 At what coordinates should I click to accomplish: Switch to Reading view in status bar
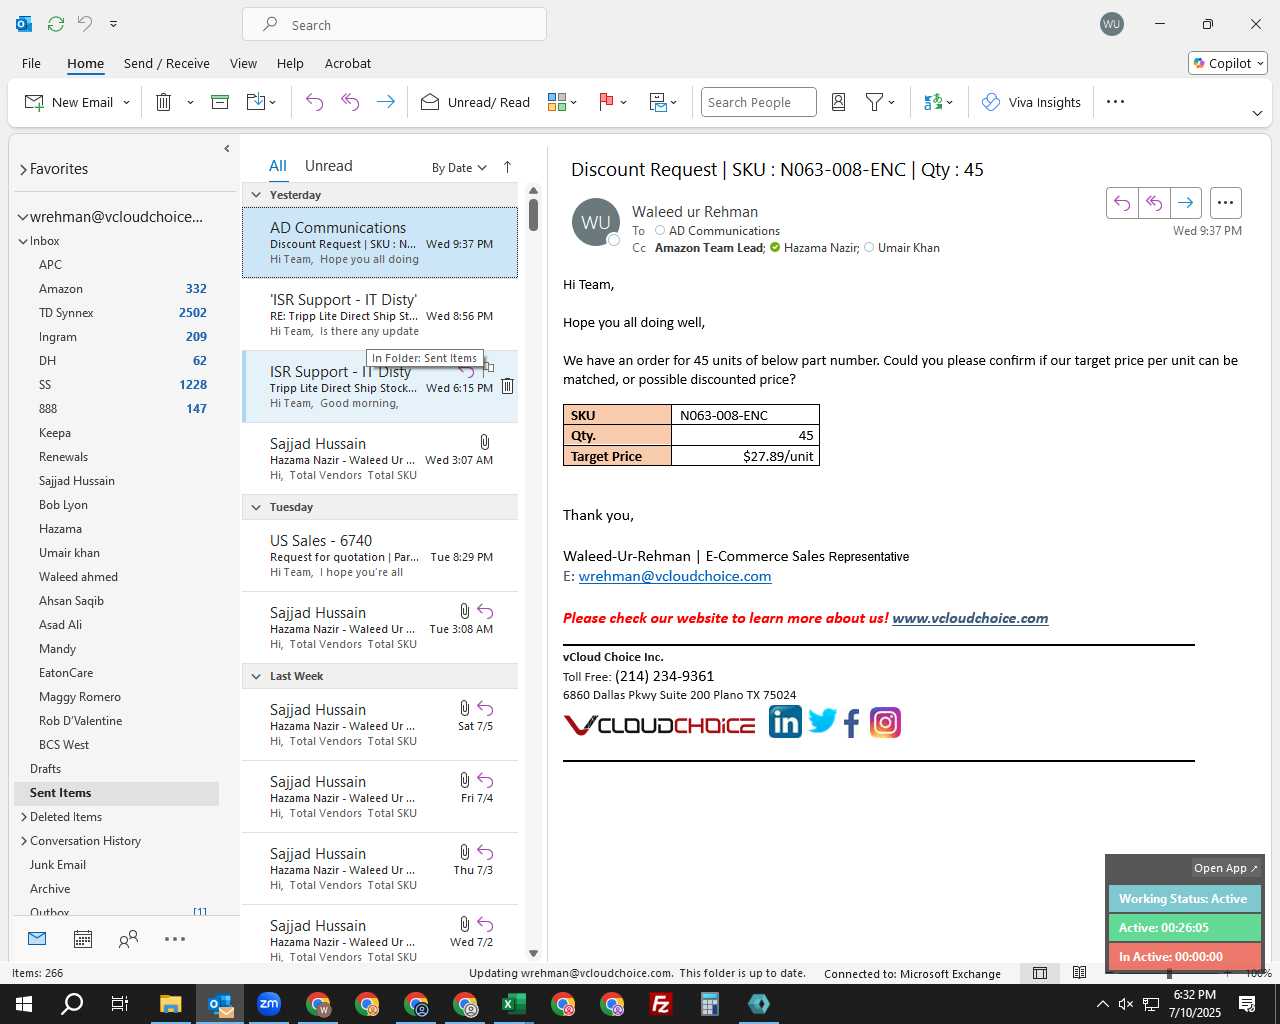(1079, 973)
